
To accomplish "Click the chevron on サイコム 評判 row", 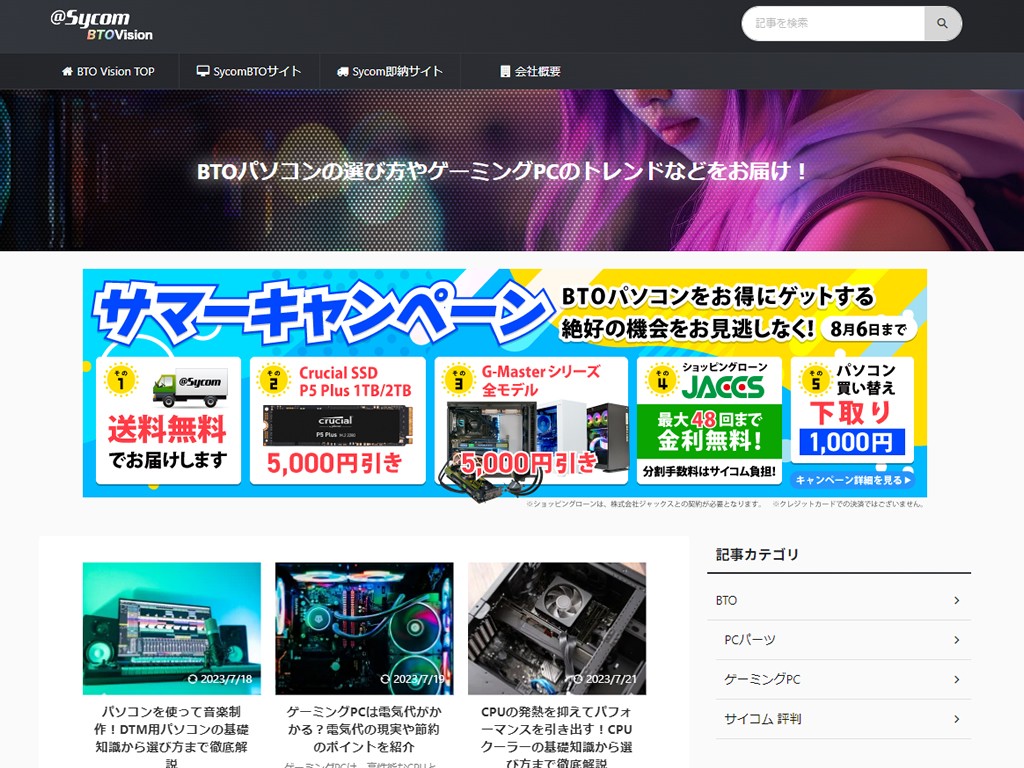I will click(x=957, y=719).
